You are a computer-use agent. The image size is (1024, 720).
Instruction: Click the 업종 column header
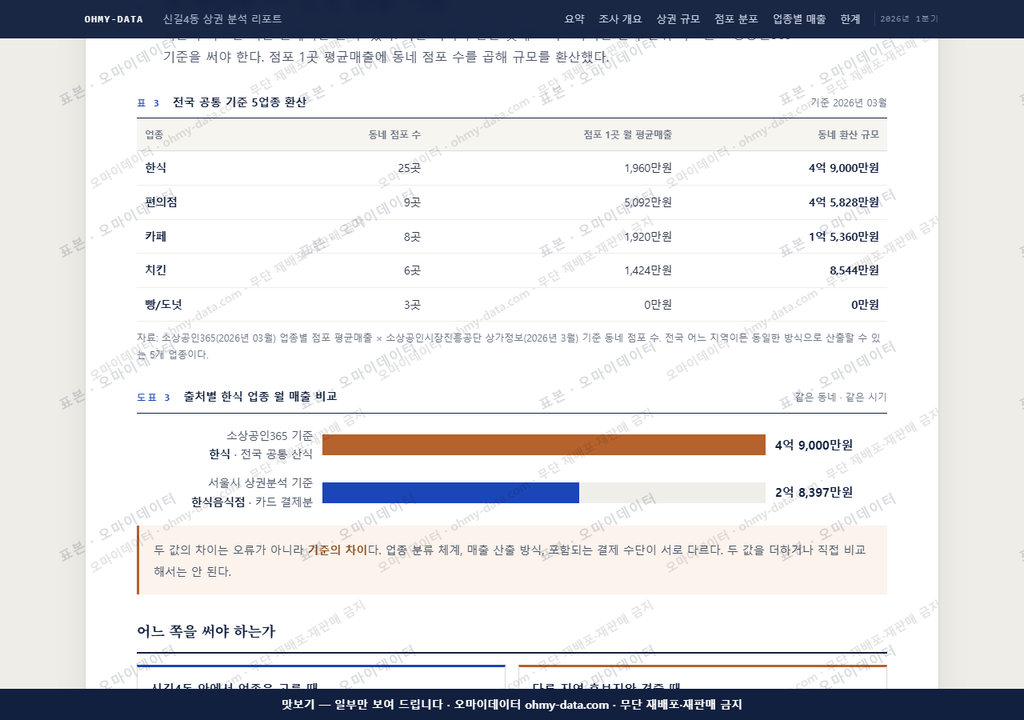[x=154, y=134]
